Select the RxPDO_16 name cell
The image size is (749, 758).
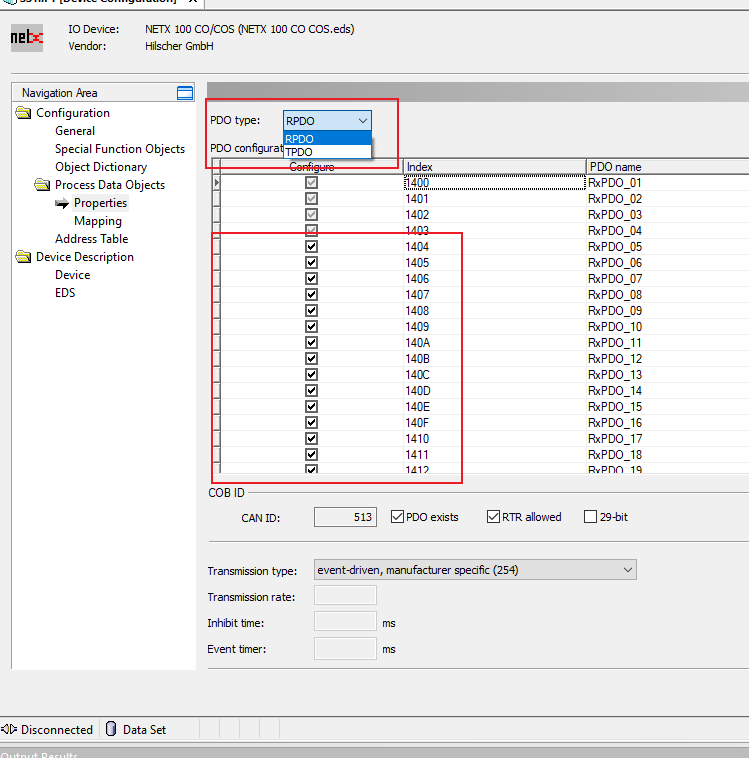(667, 423)
